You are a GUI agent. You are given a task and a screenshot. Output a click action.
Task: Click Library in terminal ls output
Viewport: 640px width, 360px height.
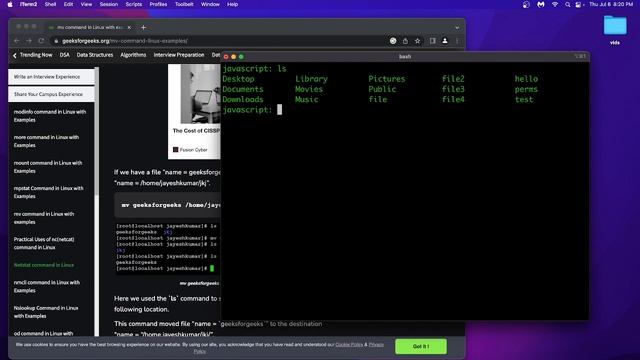(x=311, y=79)
